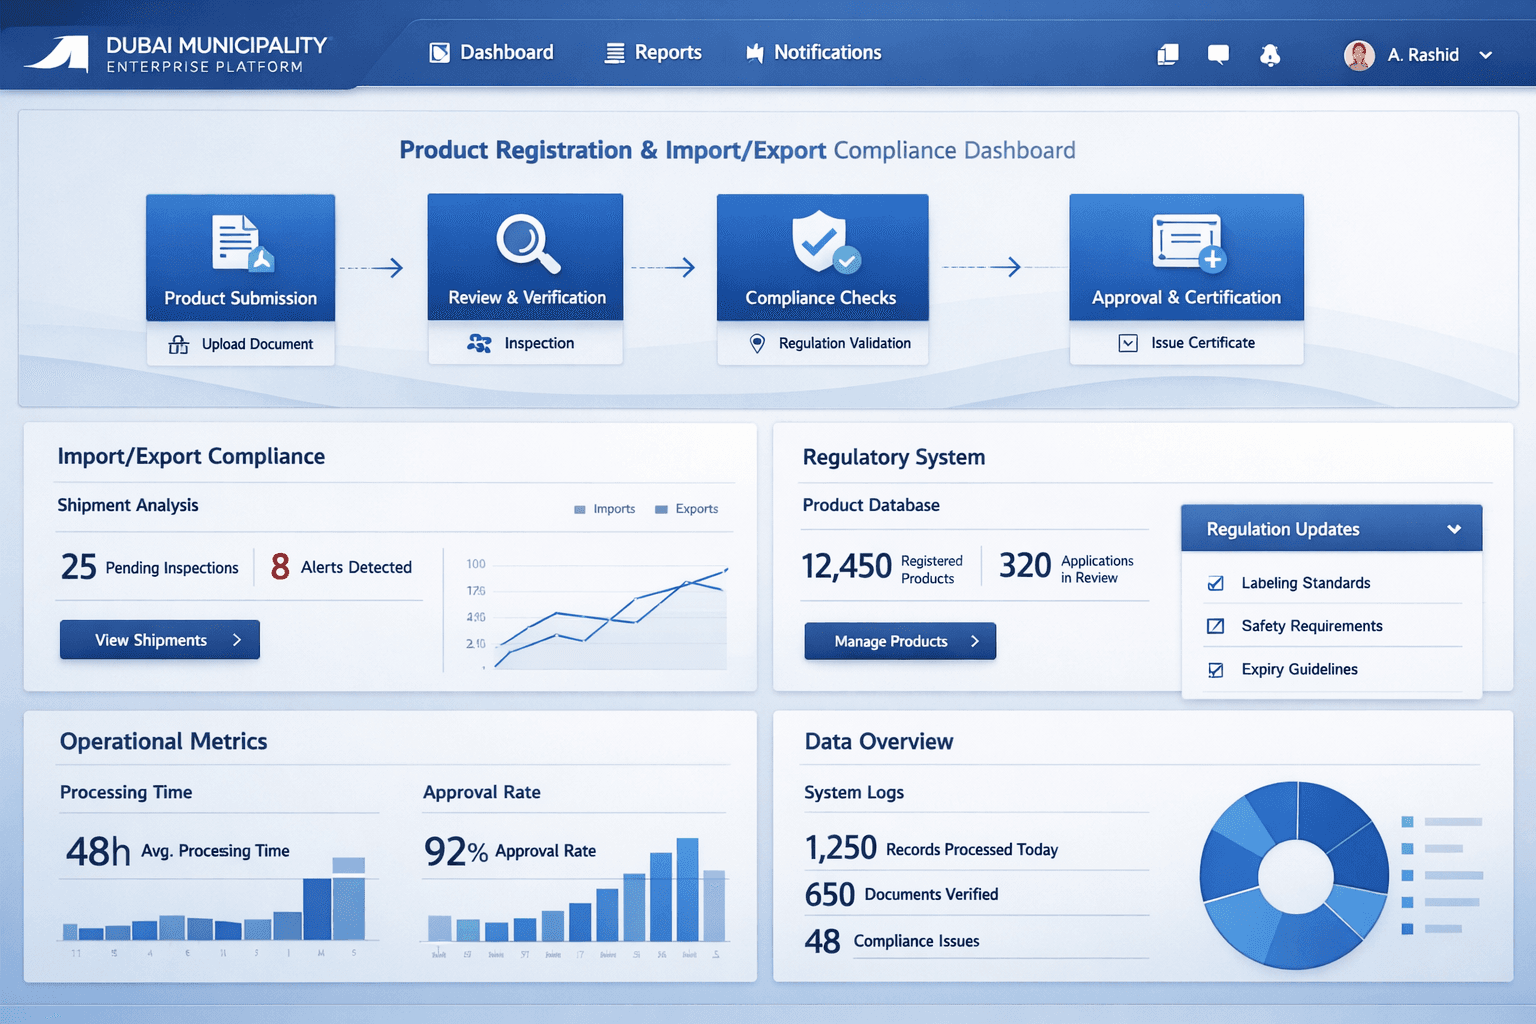Click the bell alerts icon in header
The image size is (1536, 1024).
(x=1270, y=55)
